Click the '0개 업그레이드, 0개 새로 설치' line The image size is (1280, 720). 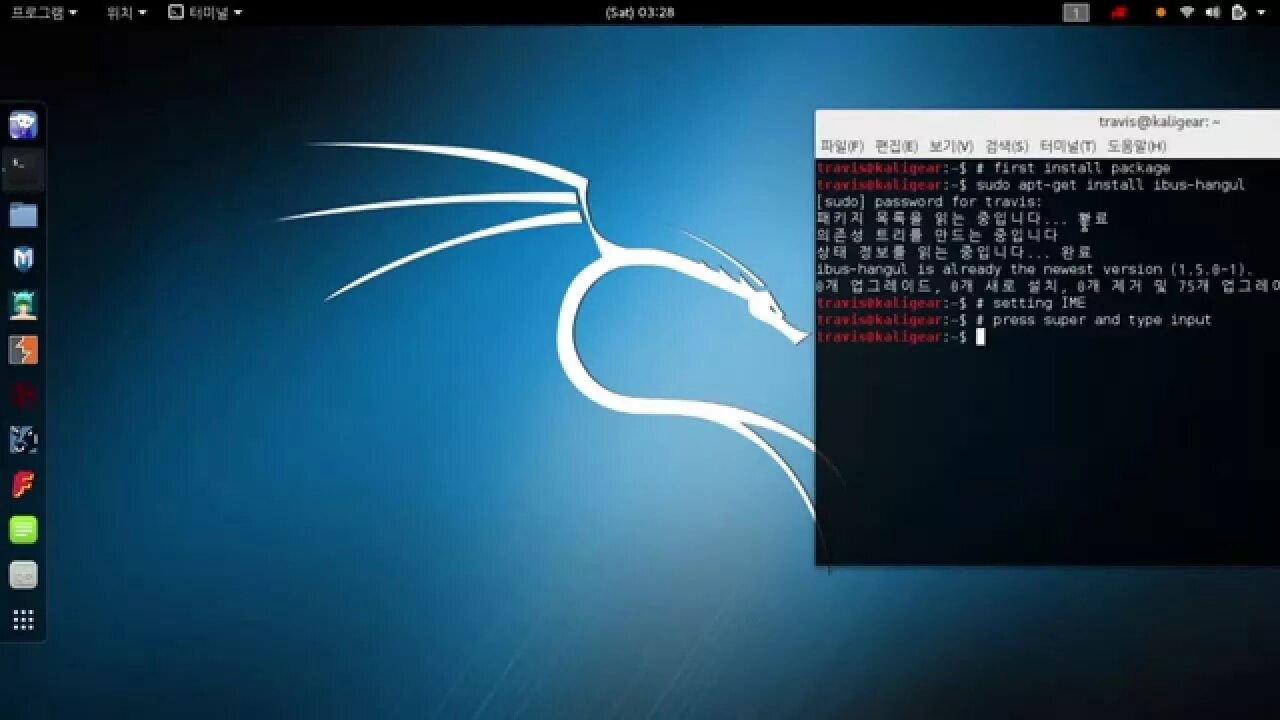coord(1048,287)
